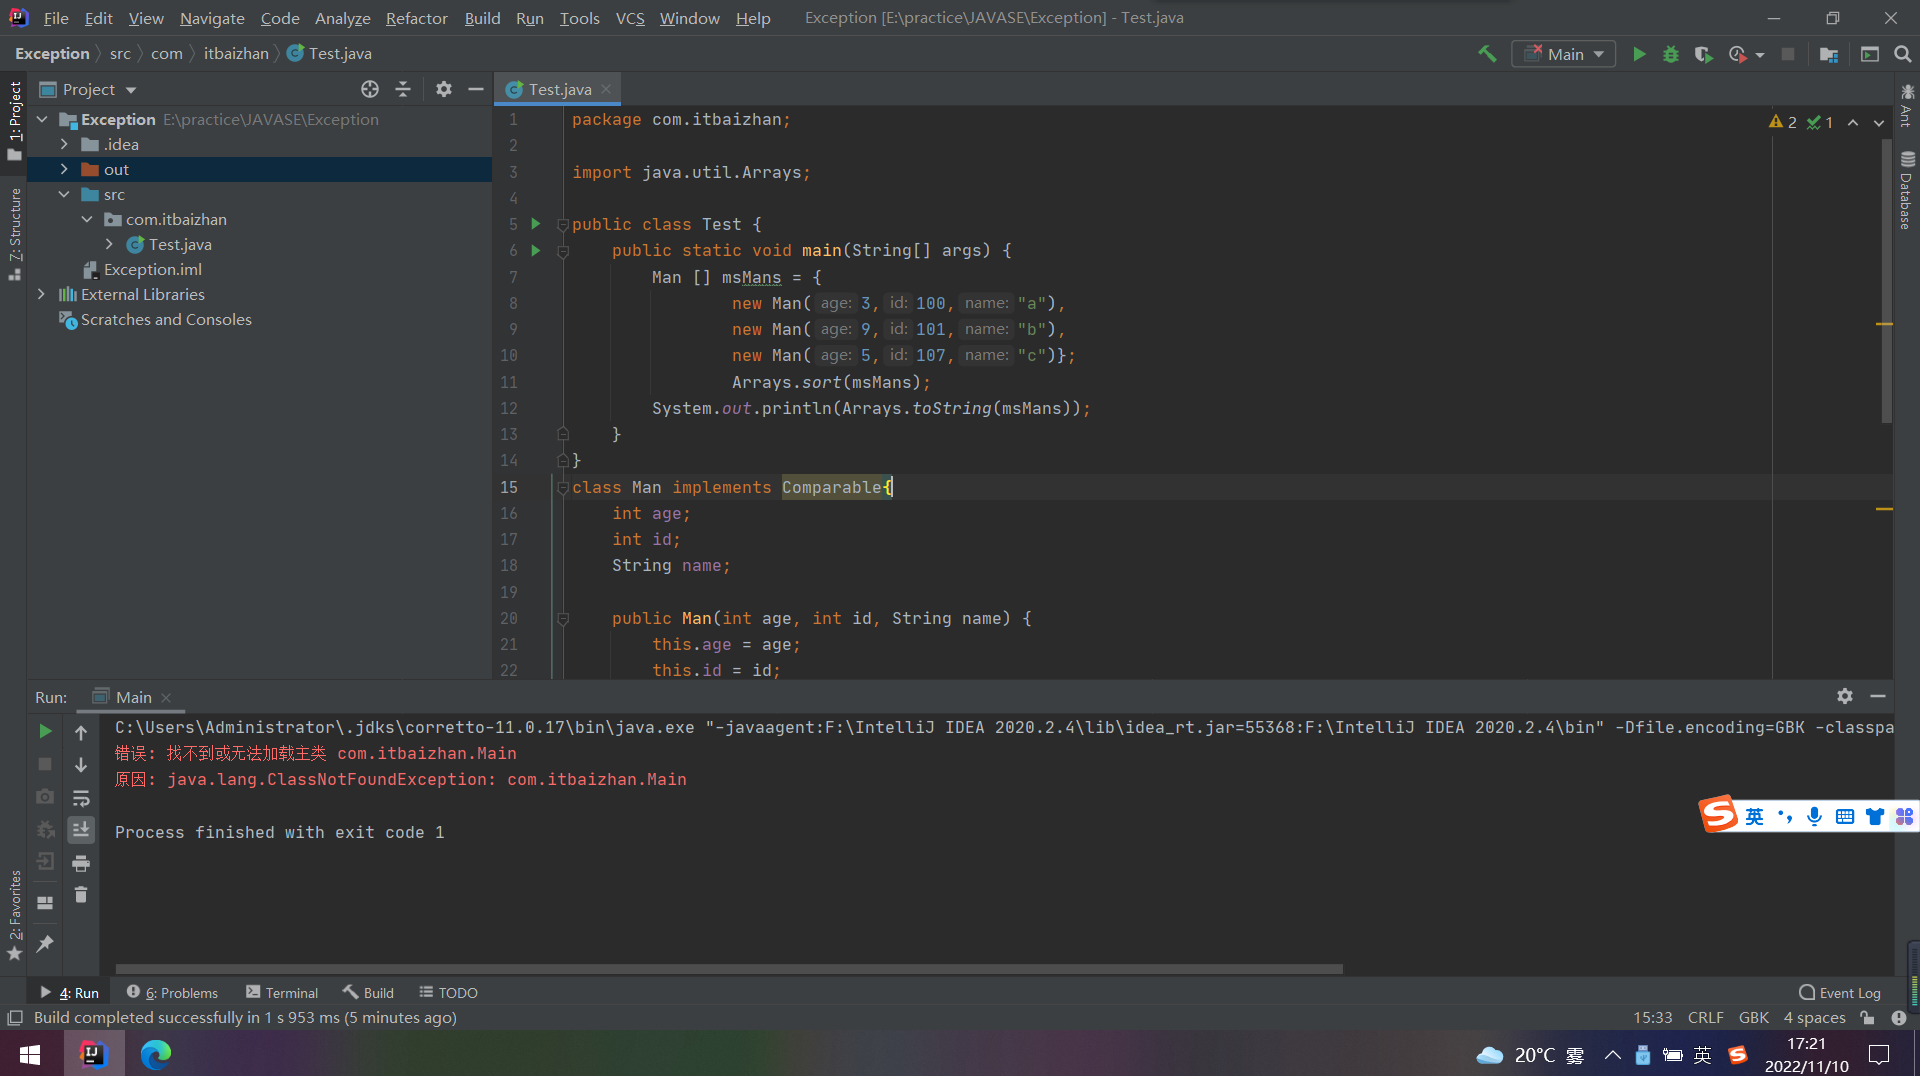Start debugging with the bug icon
1920x1076 pixels.
coord(1671,54)
